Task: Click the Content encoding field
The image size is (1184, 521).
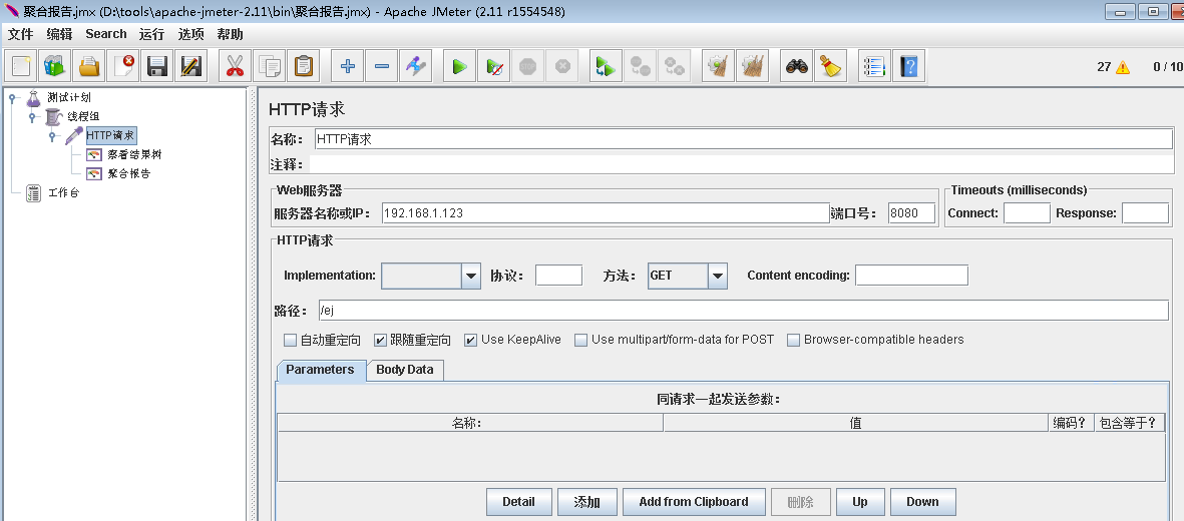Action: pos(911,276)
